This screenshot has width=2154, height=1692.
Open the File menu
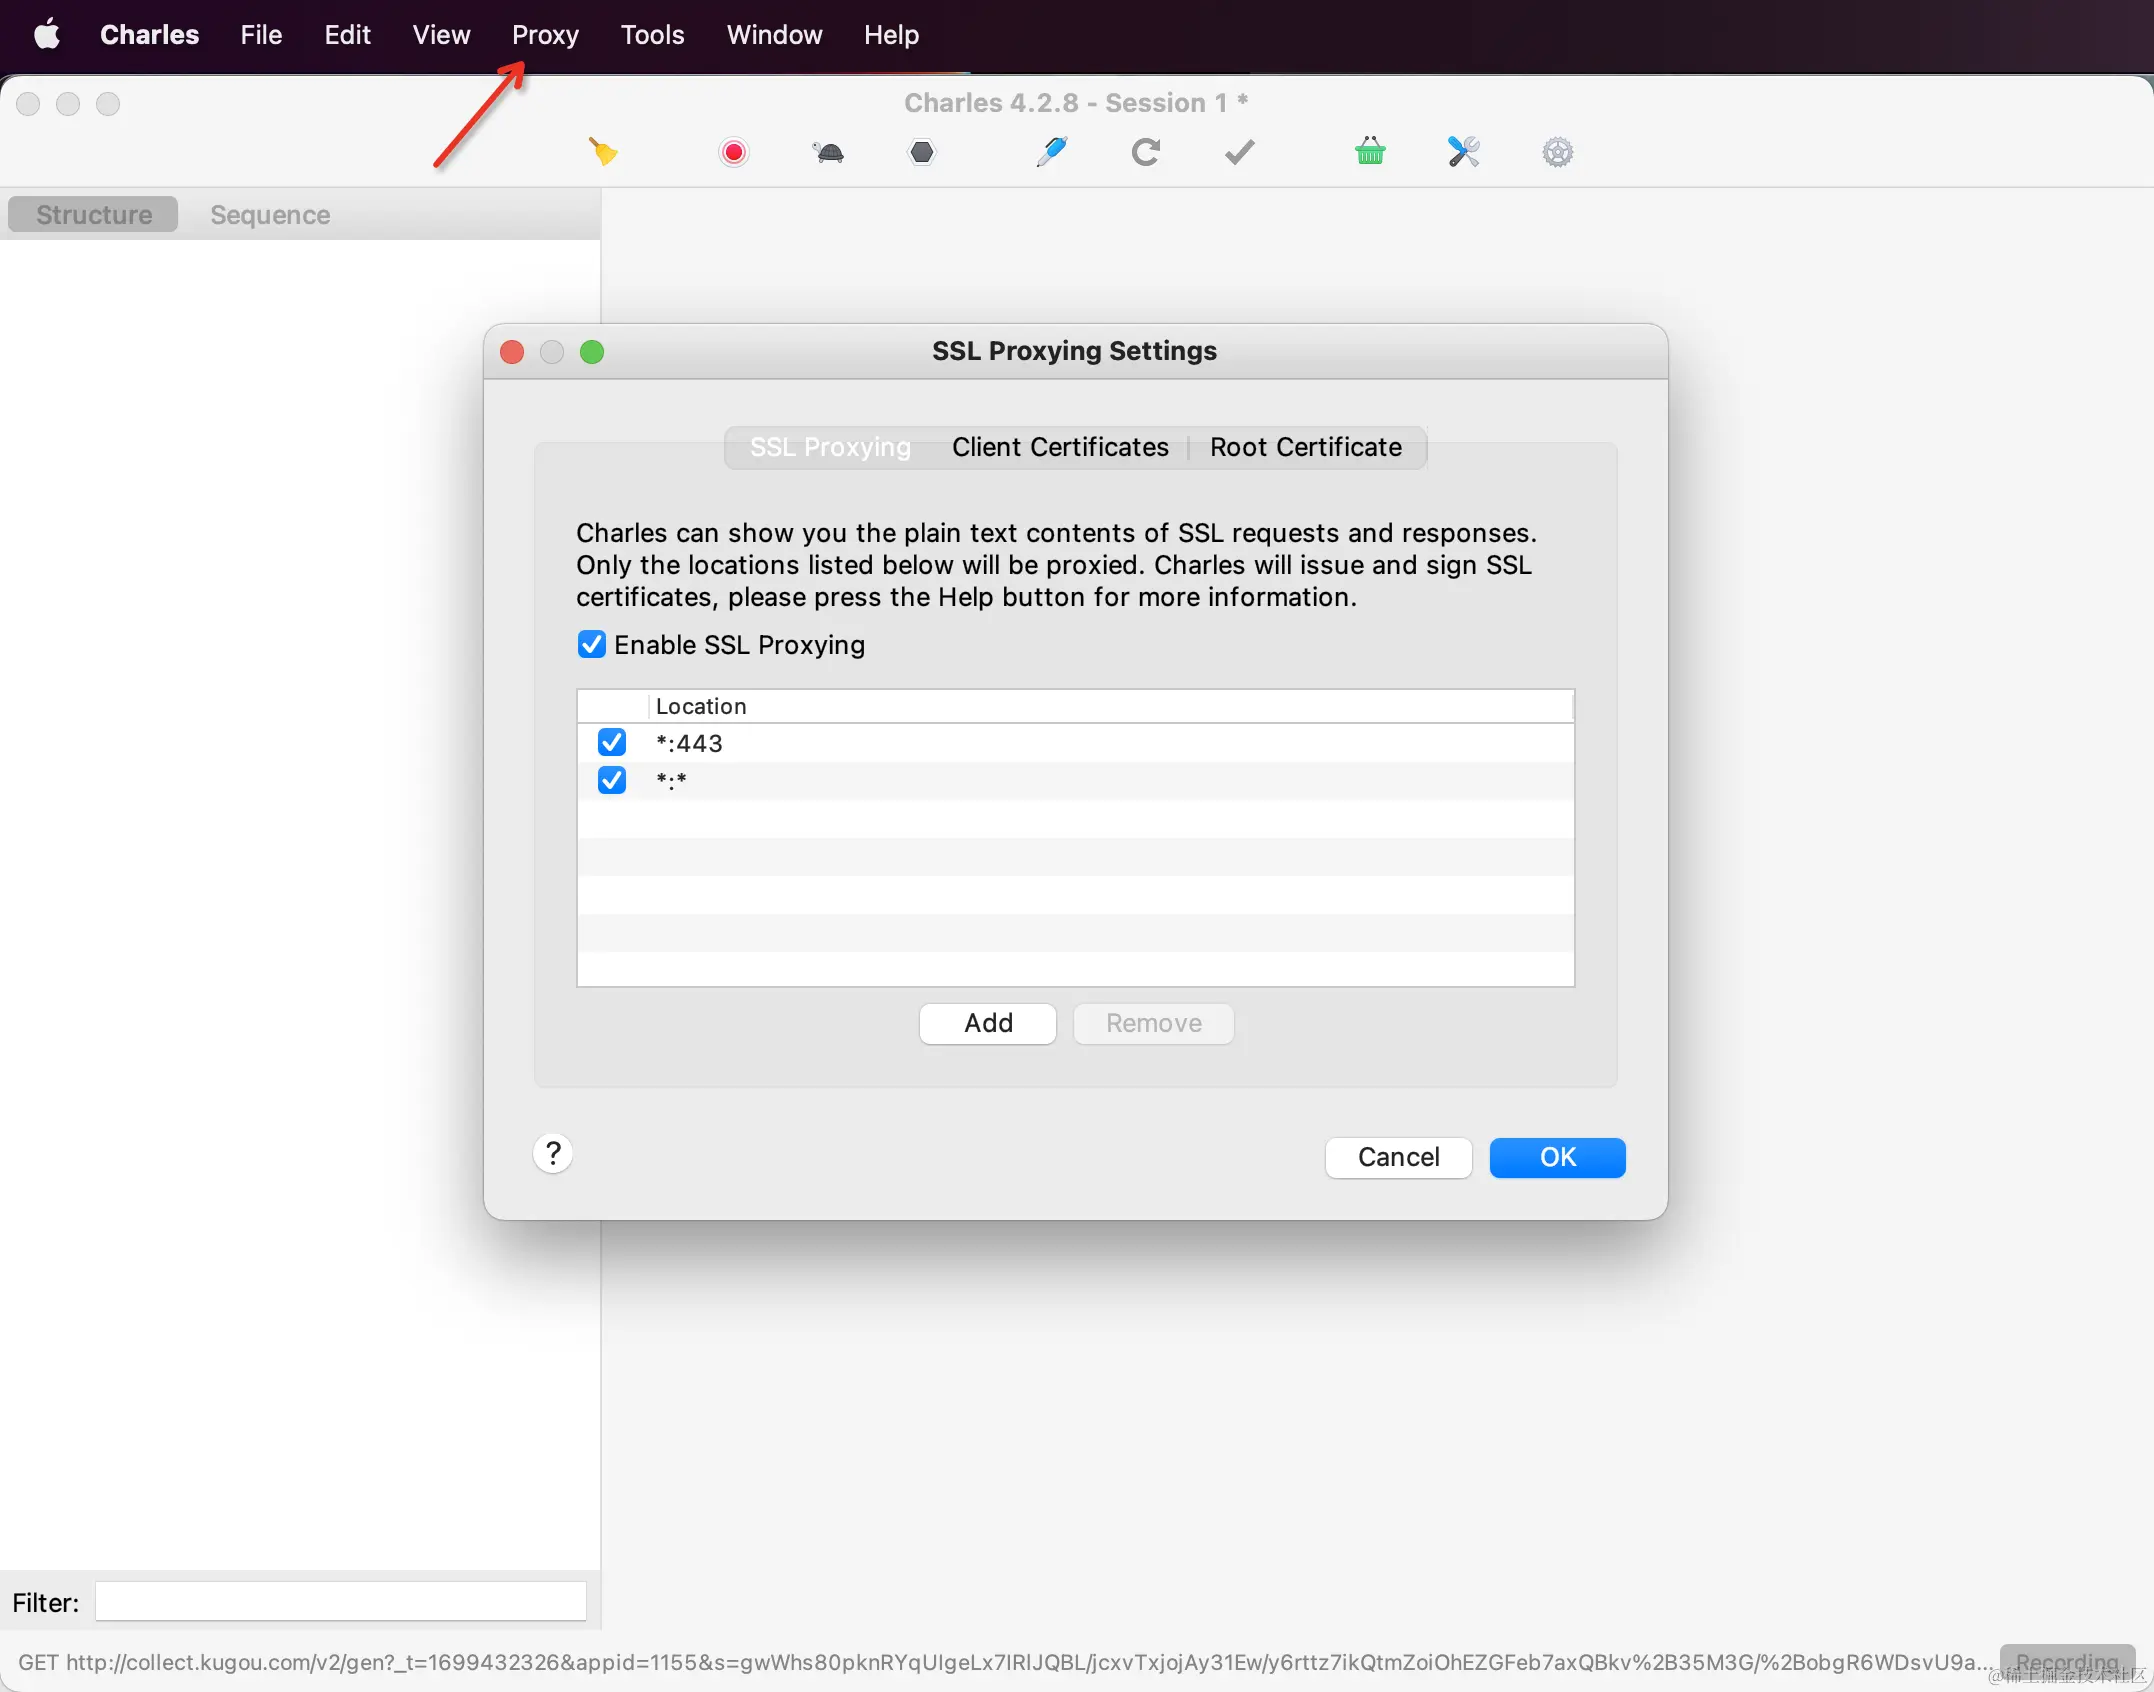261,35
